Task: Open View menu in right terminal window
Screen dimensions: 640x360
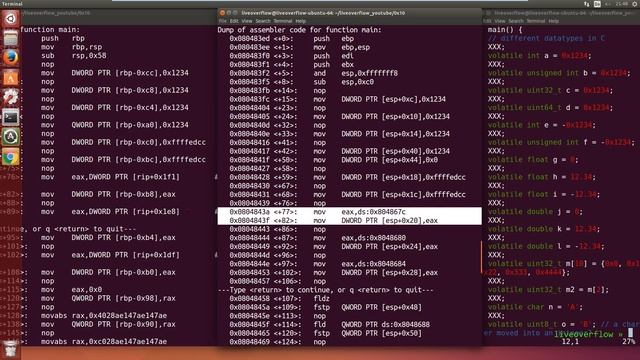Action: pyautogui.click(x=500, y=21)
